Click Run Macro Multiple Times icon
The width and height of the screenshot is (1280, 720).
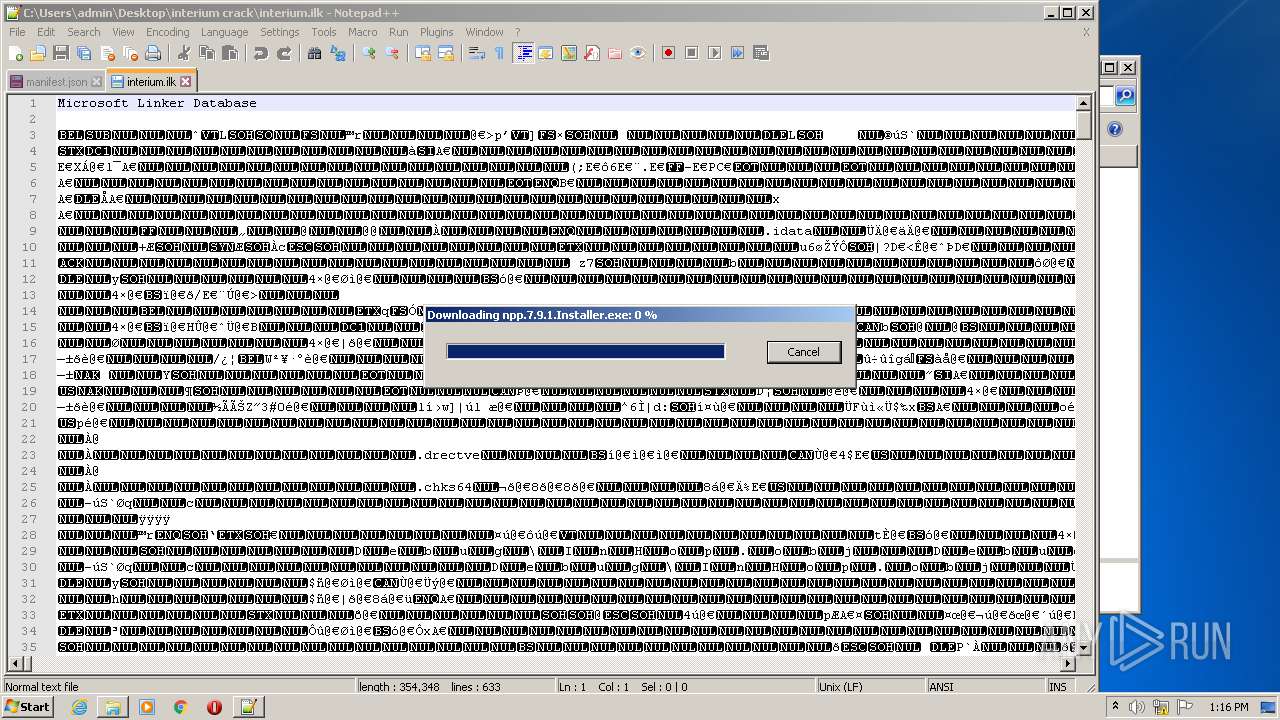tap(737, 53)
